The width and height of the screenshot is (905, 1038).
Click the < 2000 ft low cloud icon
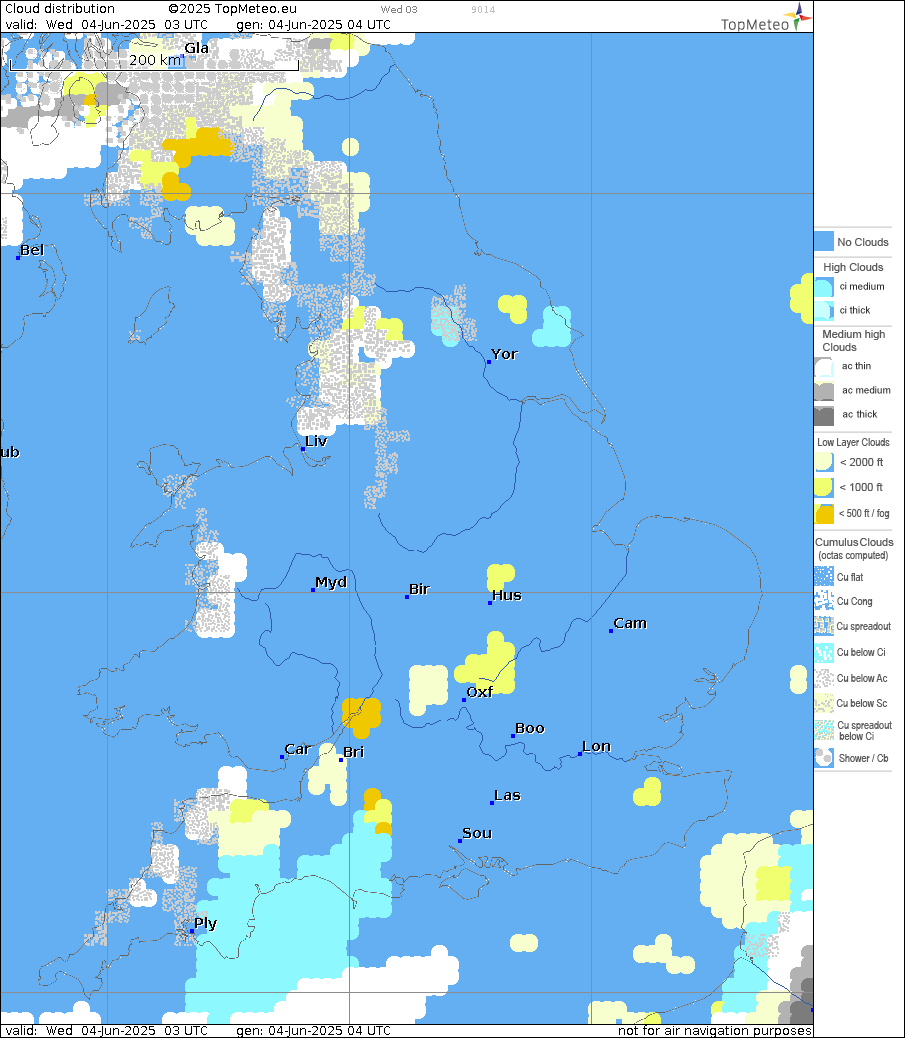pyautogui.click(x=824, y=462)
